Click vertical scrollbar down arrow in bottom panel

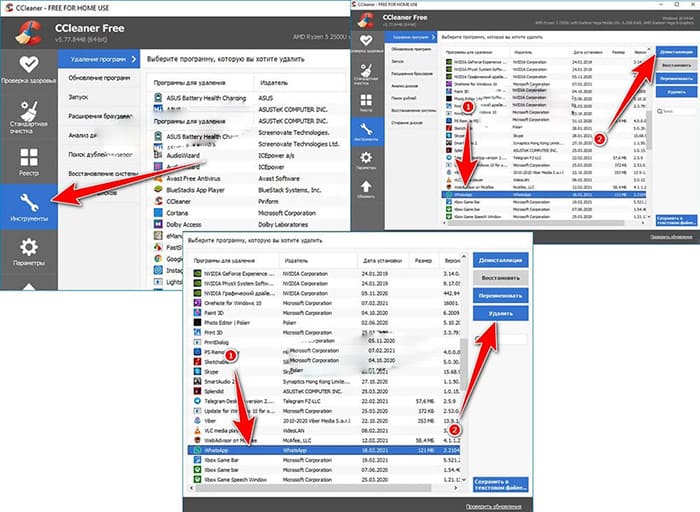464,480
